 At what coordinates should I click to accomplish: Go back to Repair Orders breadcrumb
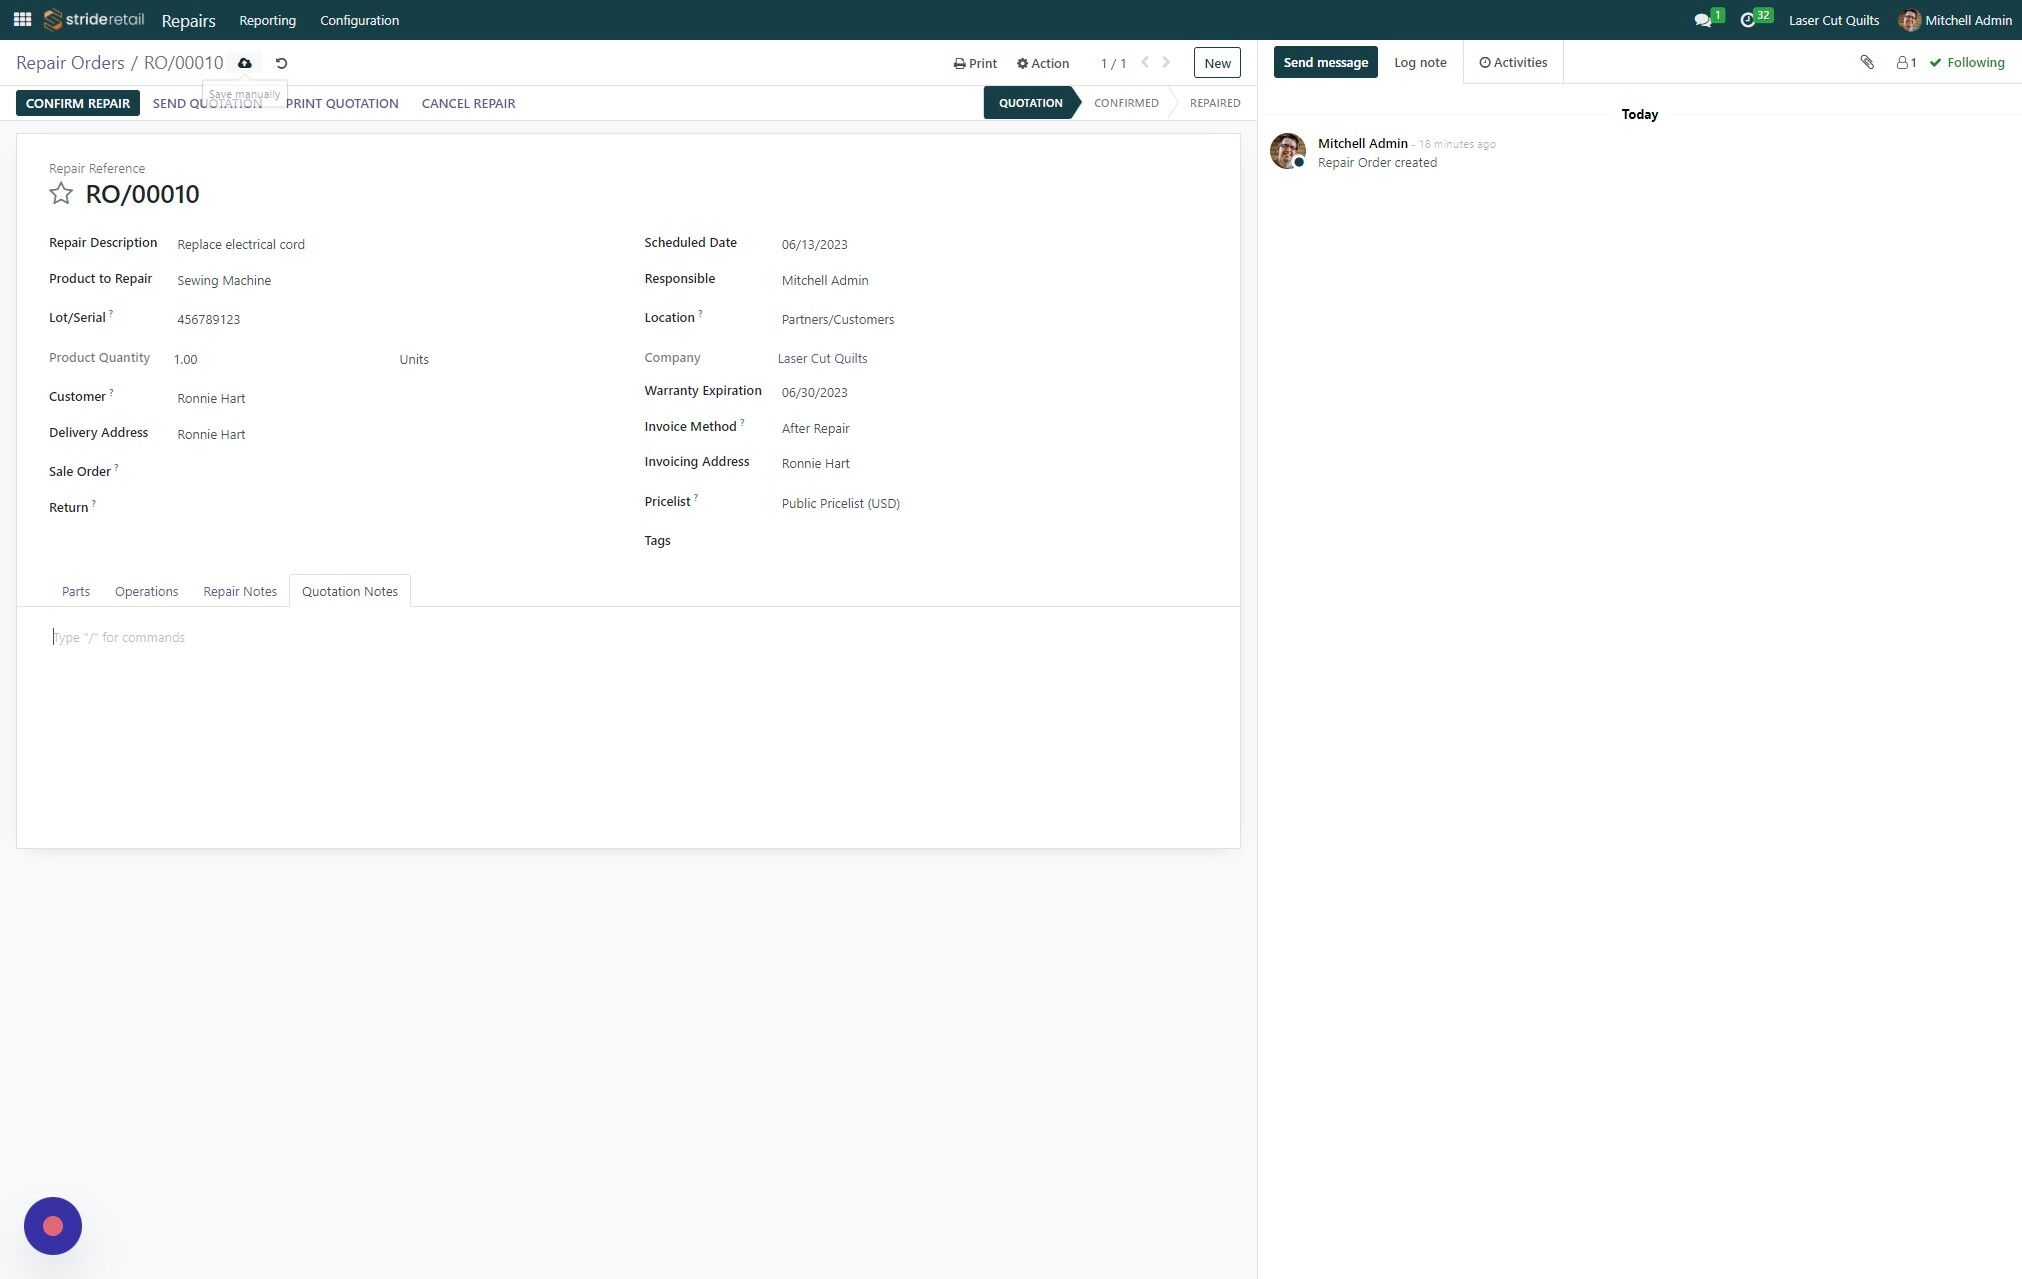(70, 63)
